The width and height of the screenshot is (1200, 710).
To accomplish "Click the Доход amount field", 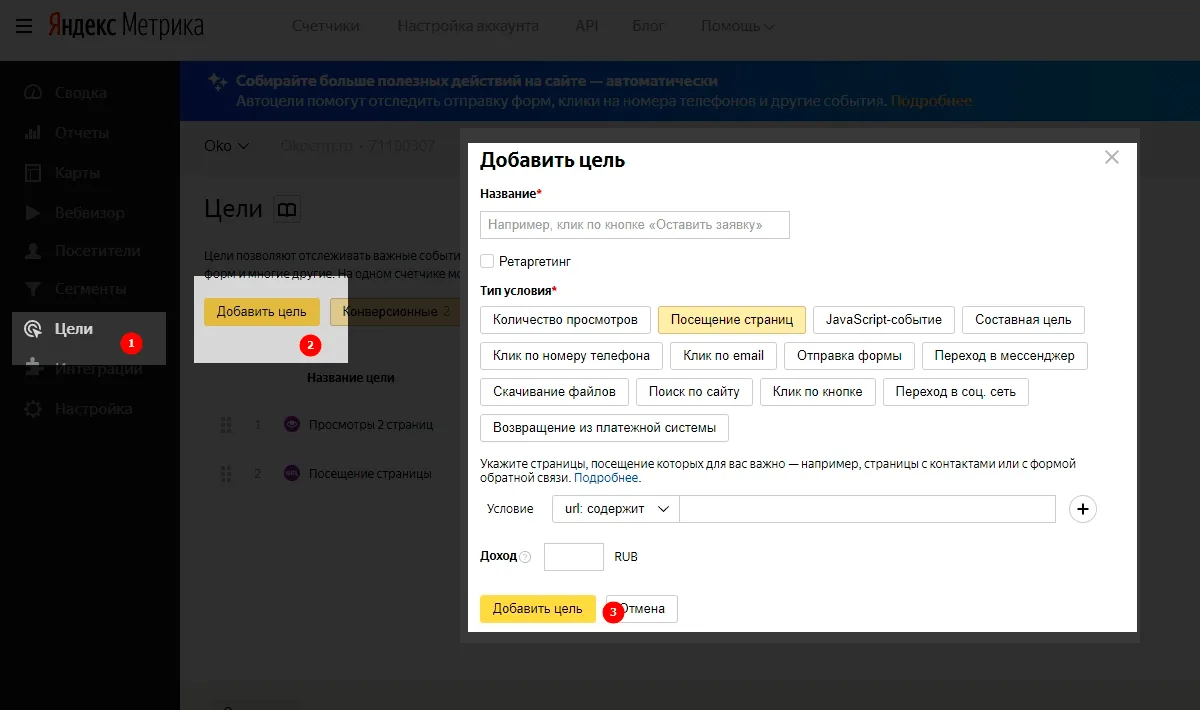I will pyautogui.click(x=574, y=557).
